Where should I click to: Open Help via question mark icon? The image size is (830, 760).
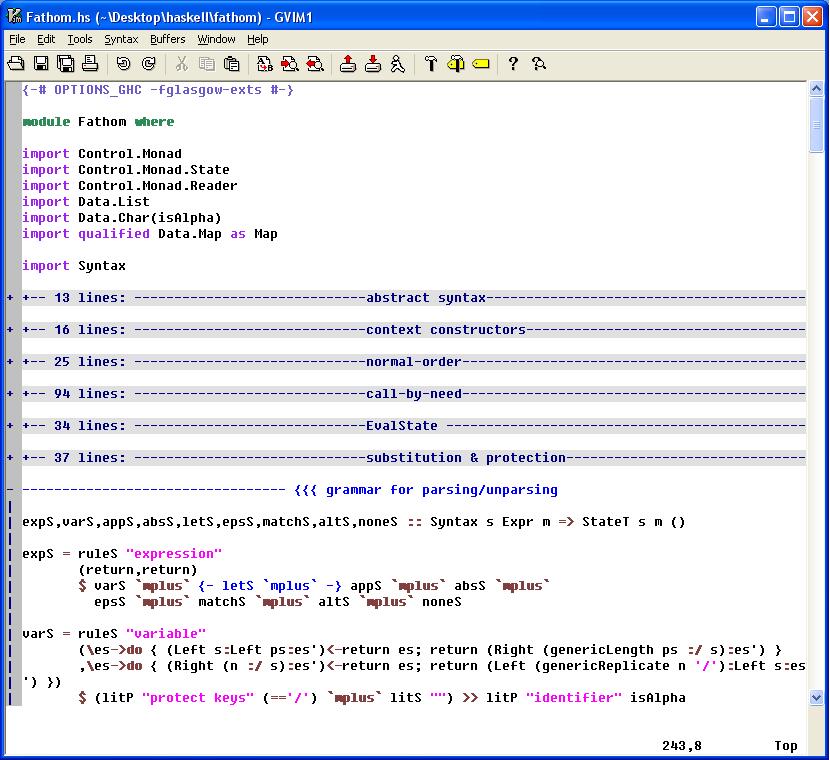pos(513,64)
